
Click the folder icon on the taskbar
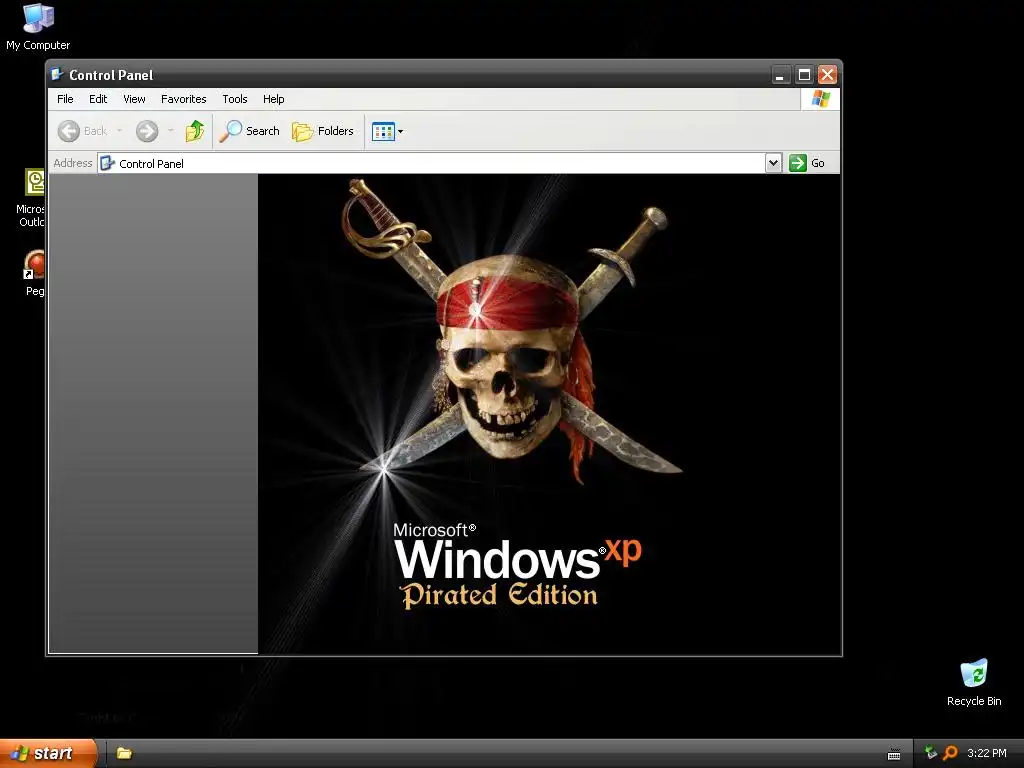coord(124,754)
